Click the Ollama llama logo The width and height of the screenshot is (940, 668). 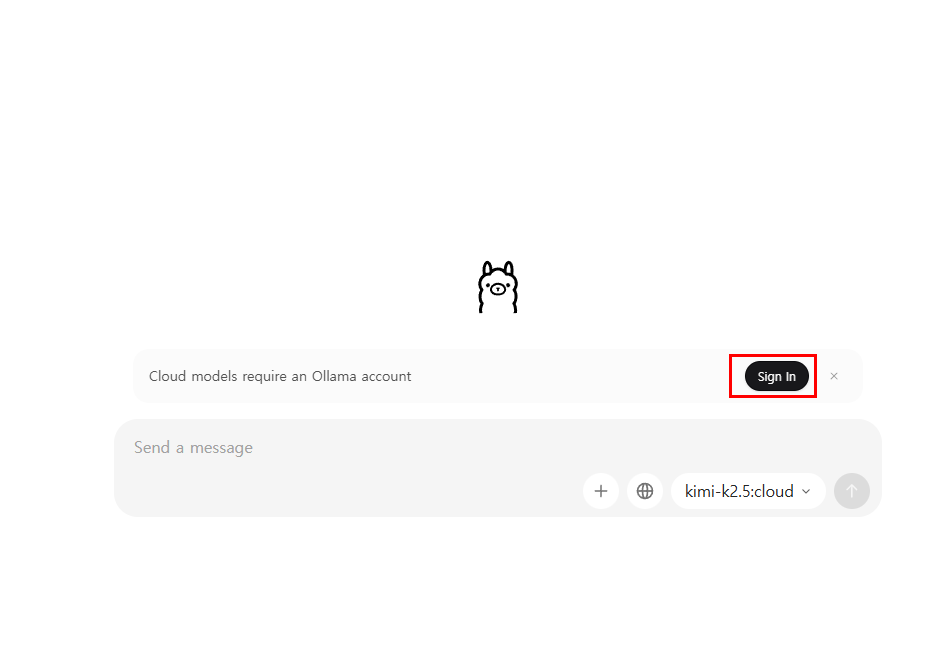pyautogui.click(x=498, y=287)
